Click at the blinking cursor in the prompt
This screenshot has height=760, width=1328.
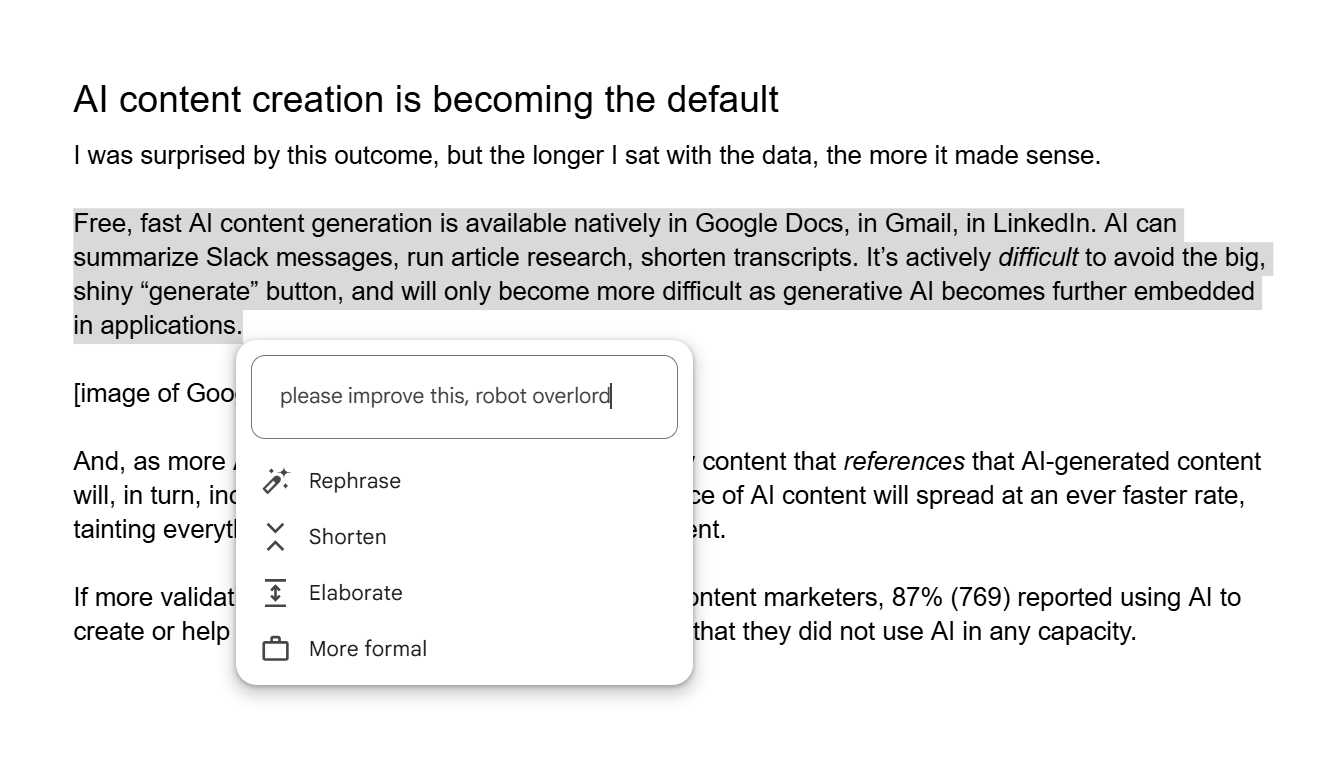[x=610, y=396]
